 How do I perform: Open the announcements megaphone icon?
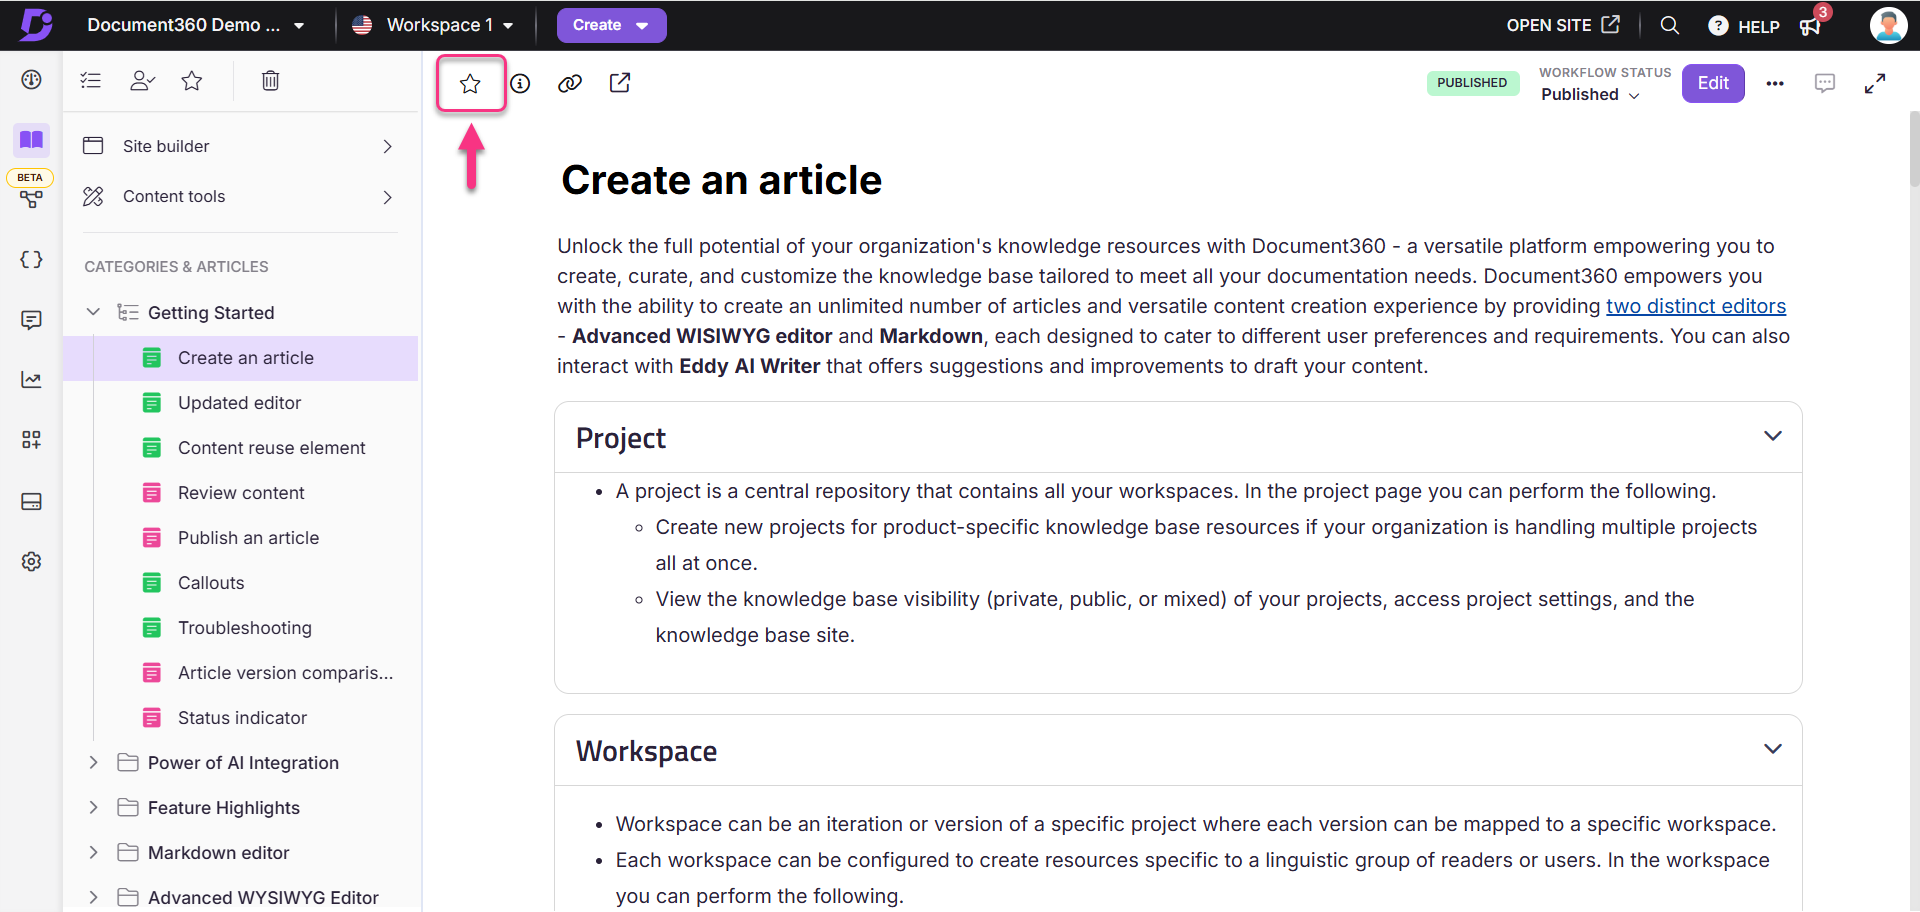(x=1810, y=26)
